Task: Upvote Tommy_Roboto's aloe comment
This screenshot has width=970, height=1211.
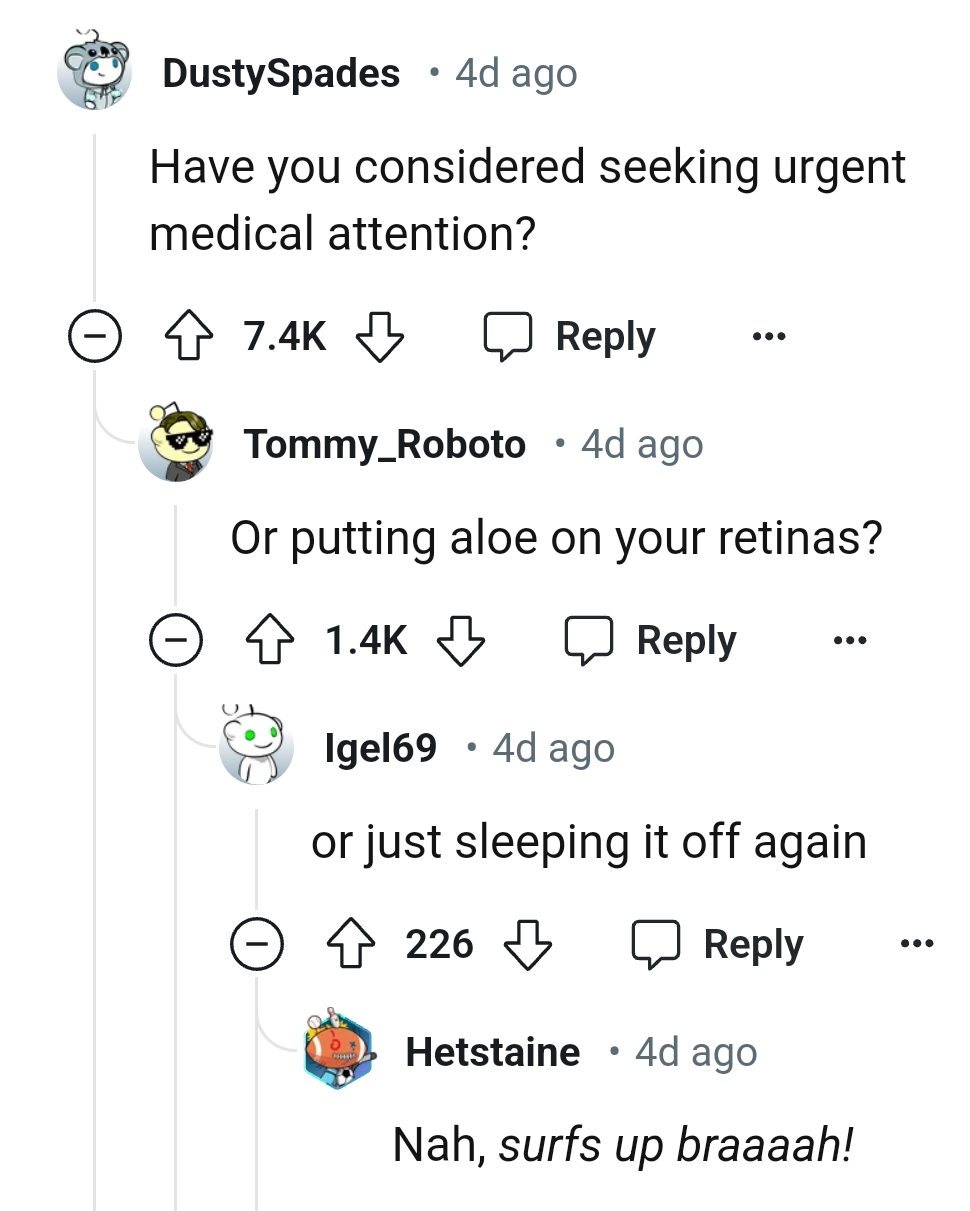Action: point(270,640)
